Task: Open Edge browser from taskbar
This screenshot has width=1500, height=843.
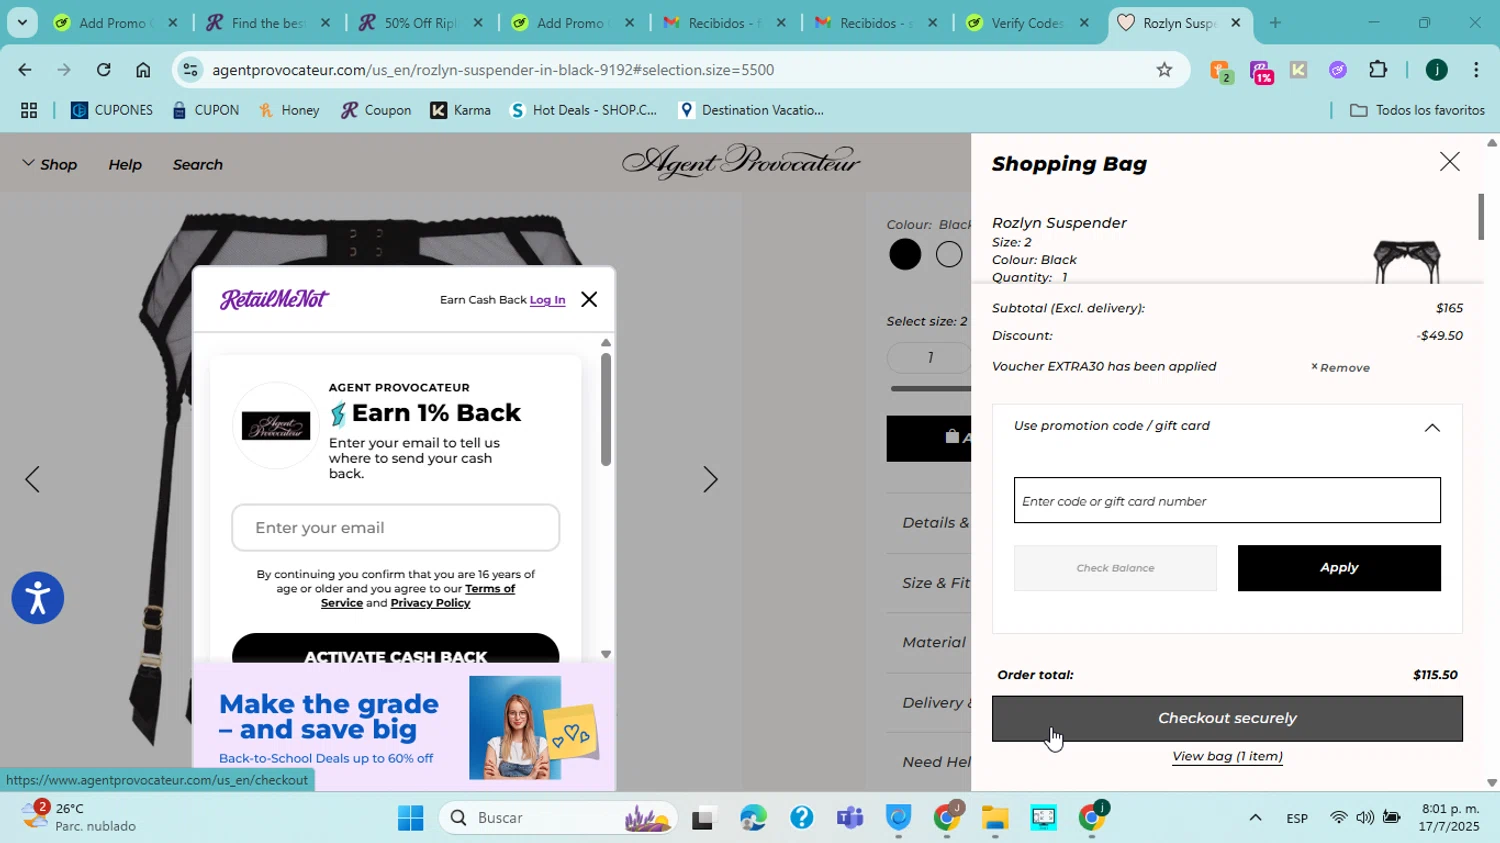Action: point(753,818)
